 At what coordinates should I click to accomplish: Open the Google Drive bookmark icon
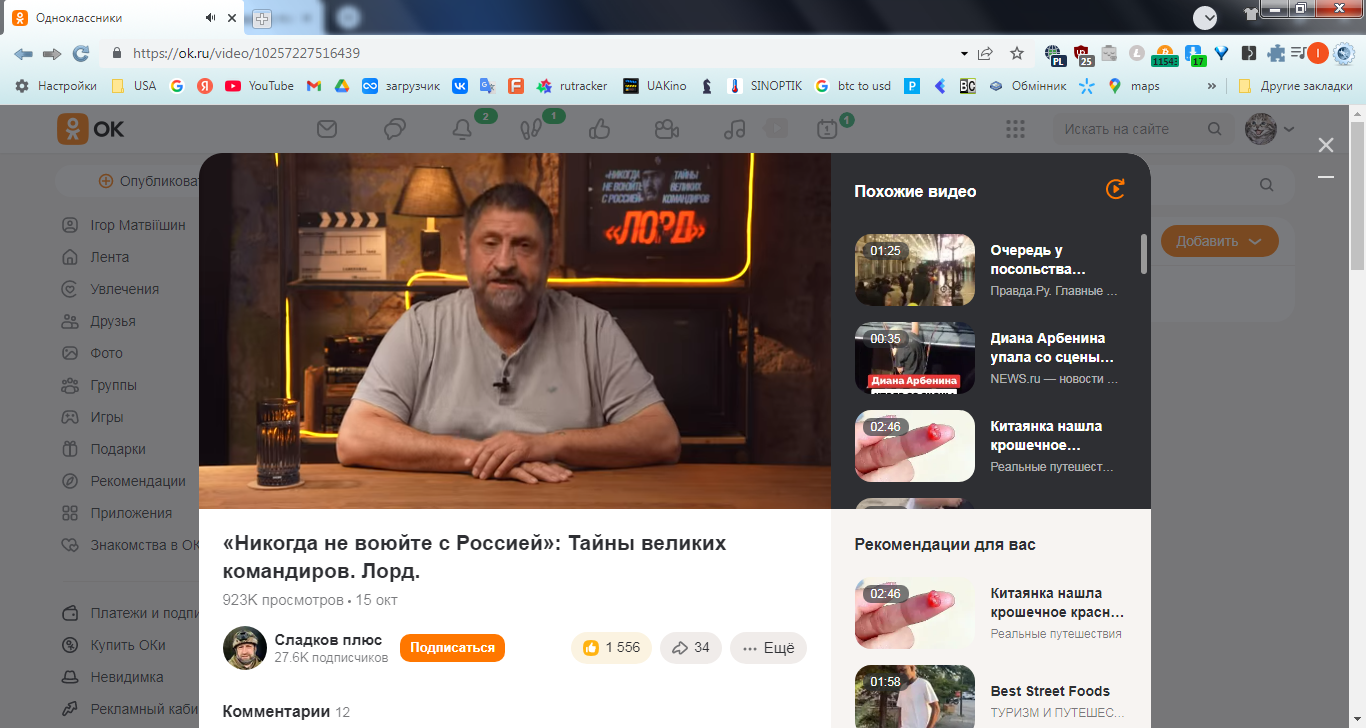pyautogui.click(x=341, y=86)
